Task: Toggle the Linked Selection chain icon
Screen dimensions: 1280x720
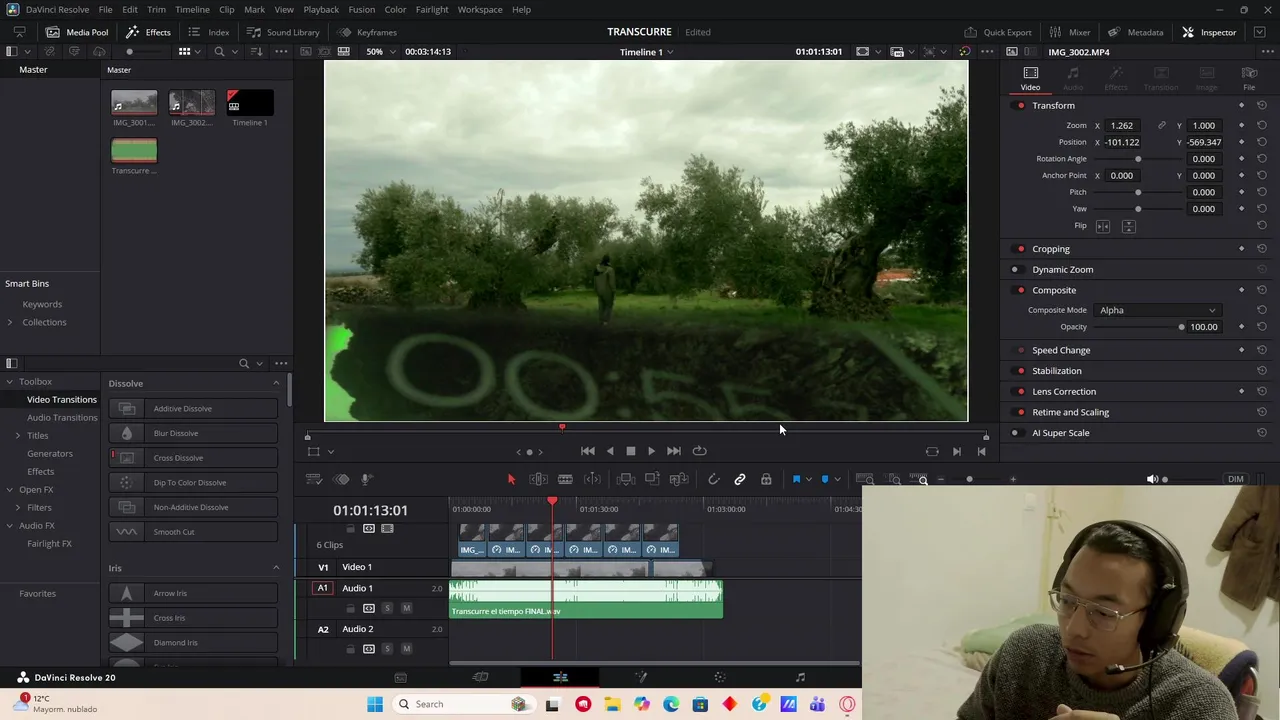Action: [x=740, y=480]
